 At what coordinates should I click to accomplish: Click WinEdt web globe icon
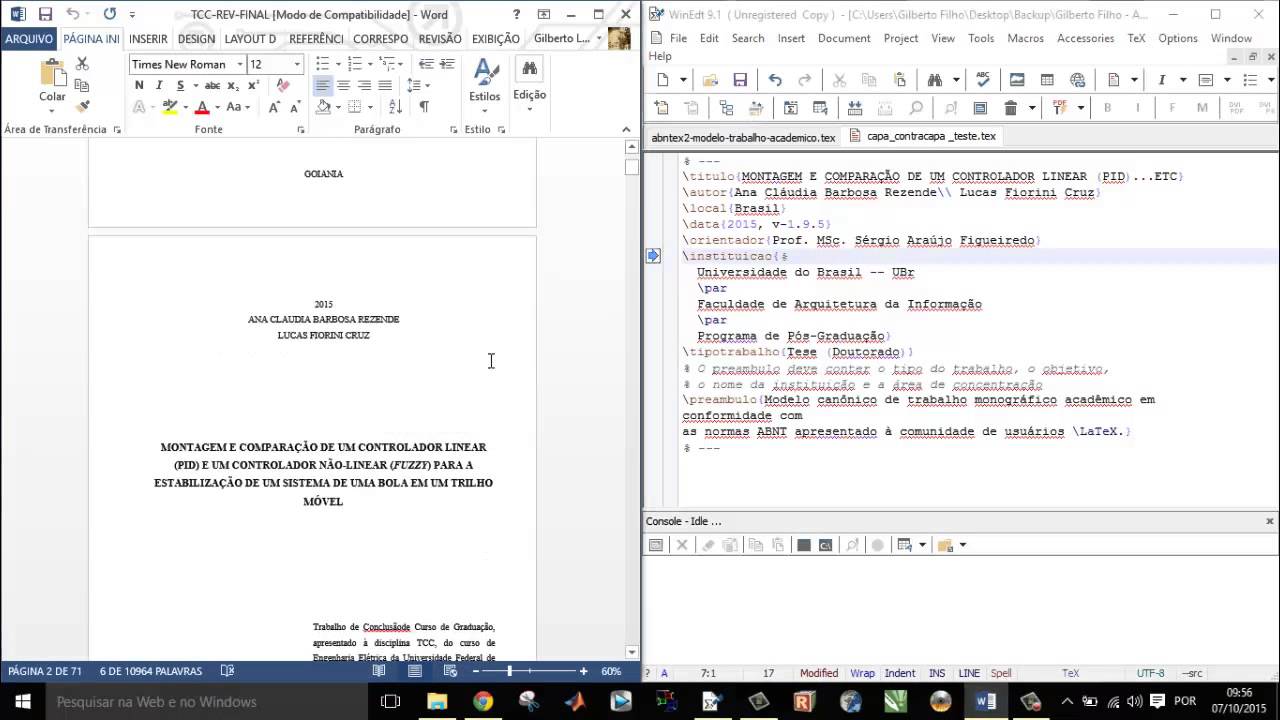pos(1077,80)
